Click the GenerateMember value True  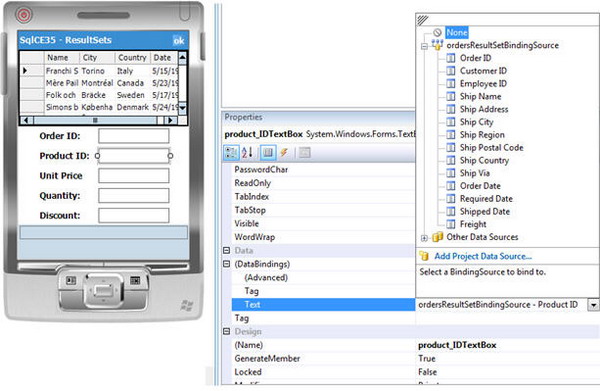[x=427, y=358]
